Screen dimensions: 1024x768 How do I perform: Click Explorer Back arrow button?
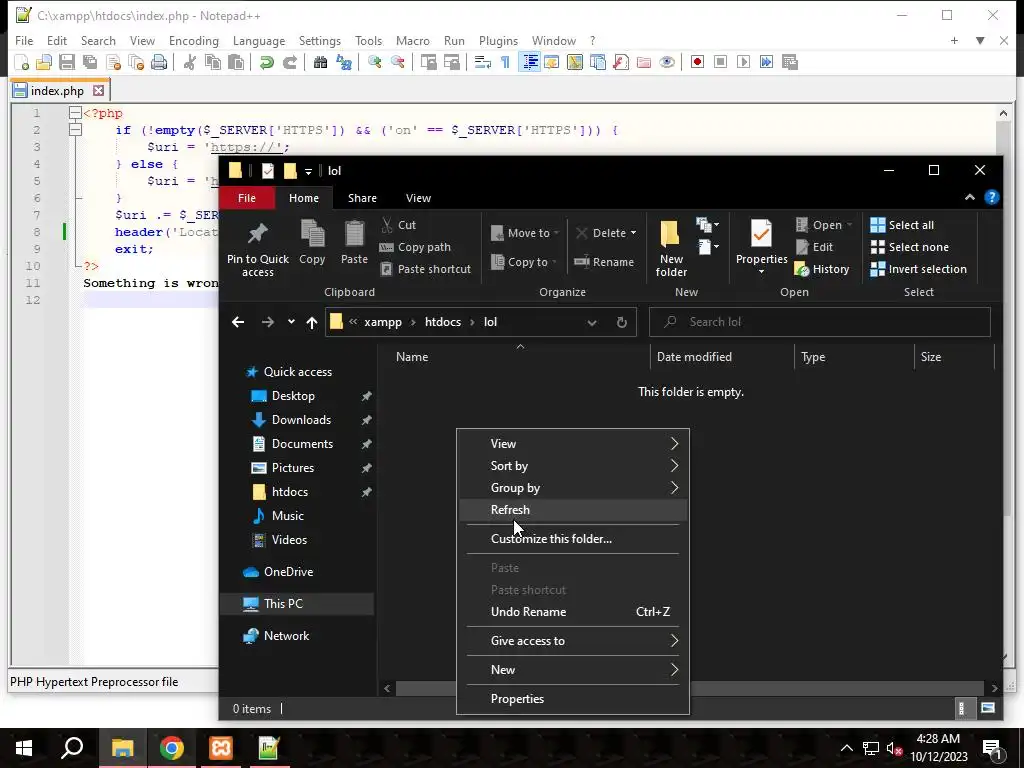(x=238, y=322)
